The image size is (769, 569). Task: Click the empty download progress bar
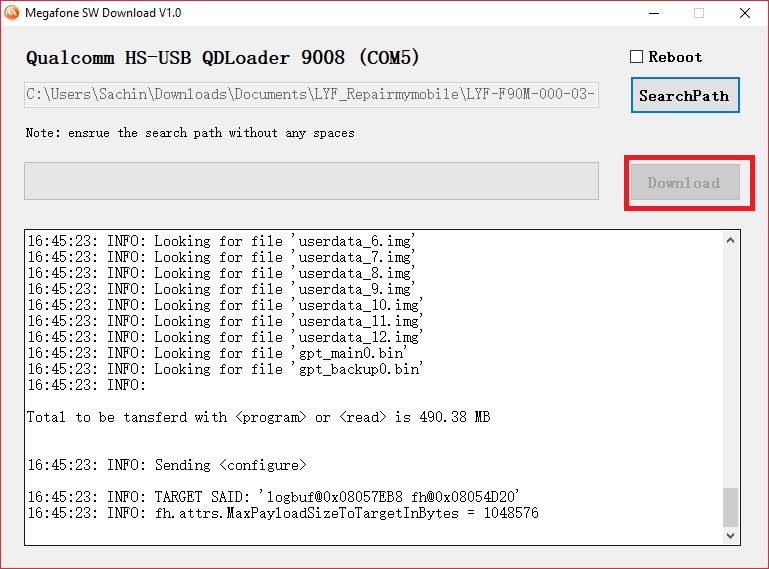click(311, 181)
